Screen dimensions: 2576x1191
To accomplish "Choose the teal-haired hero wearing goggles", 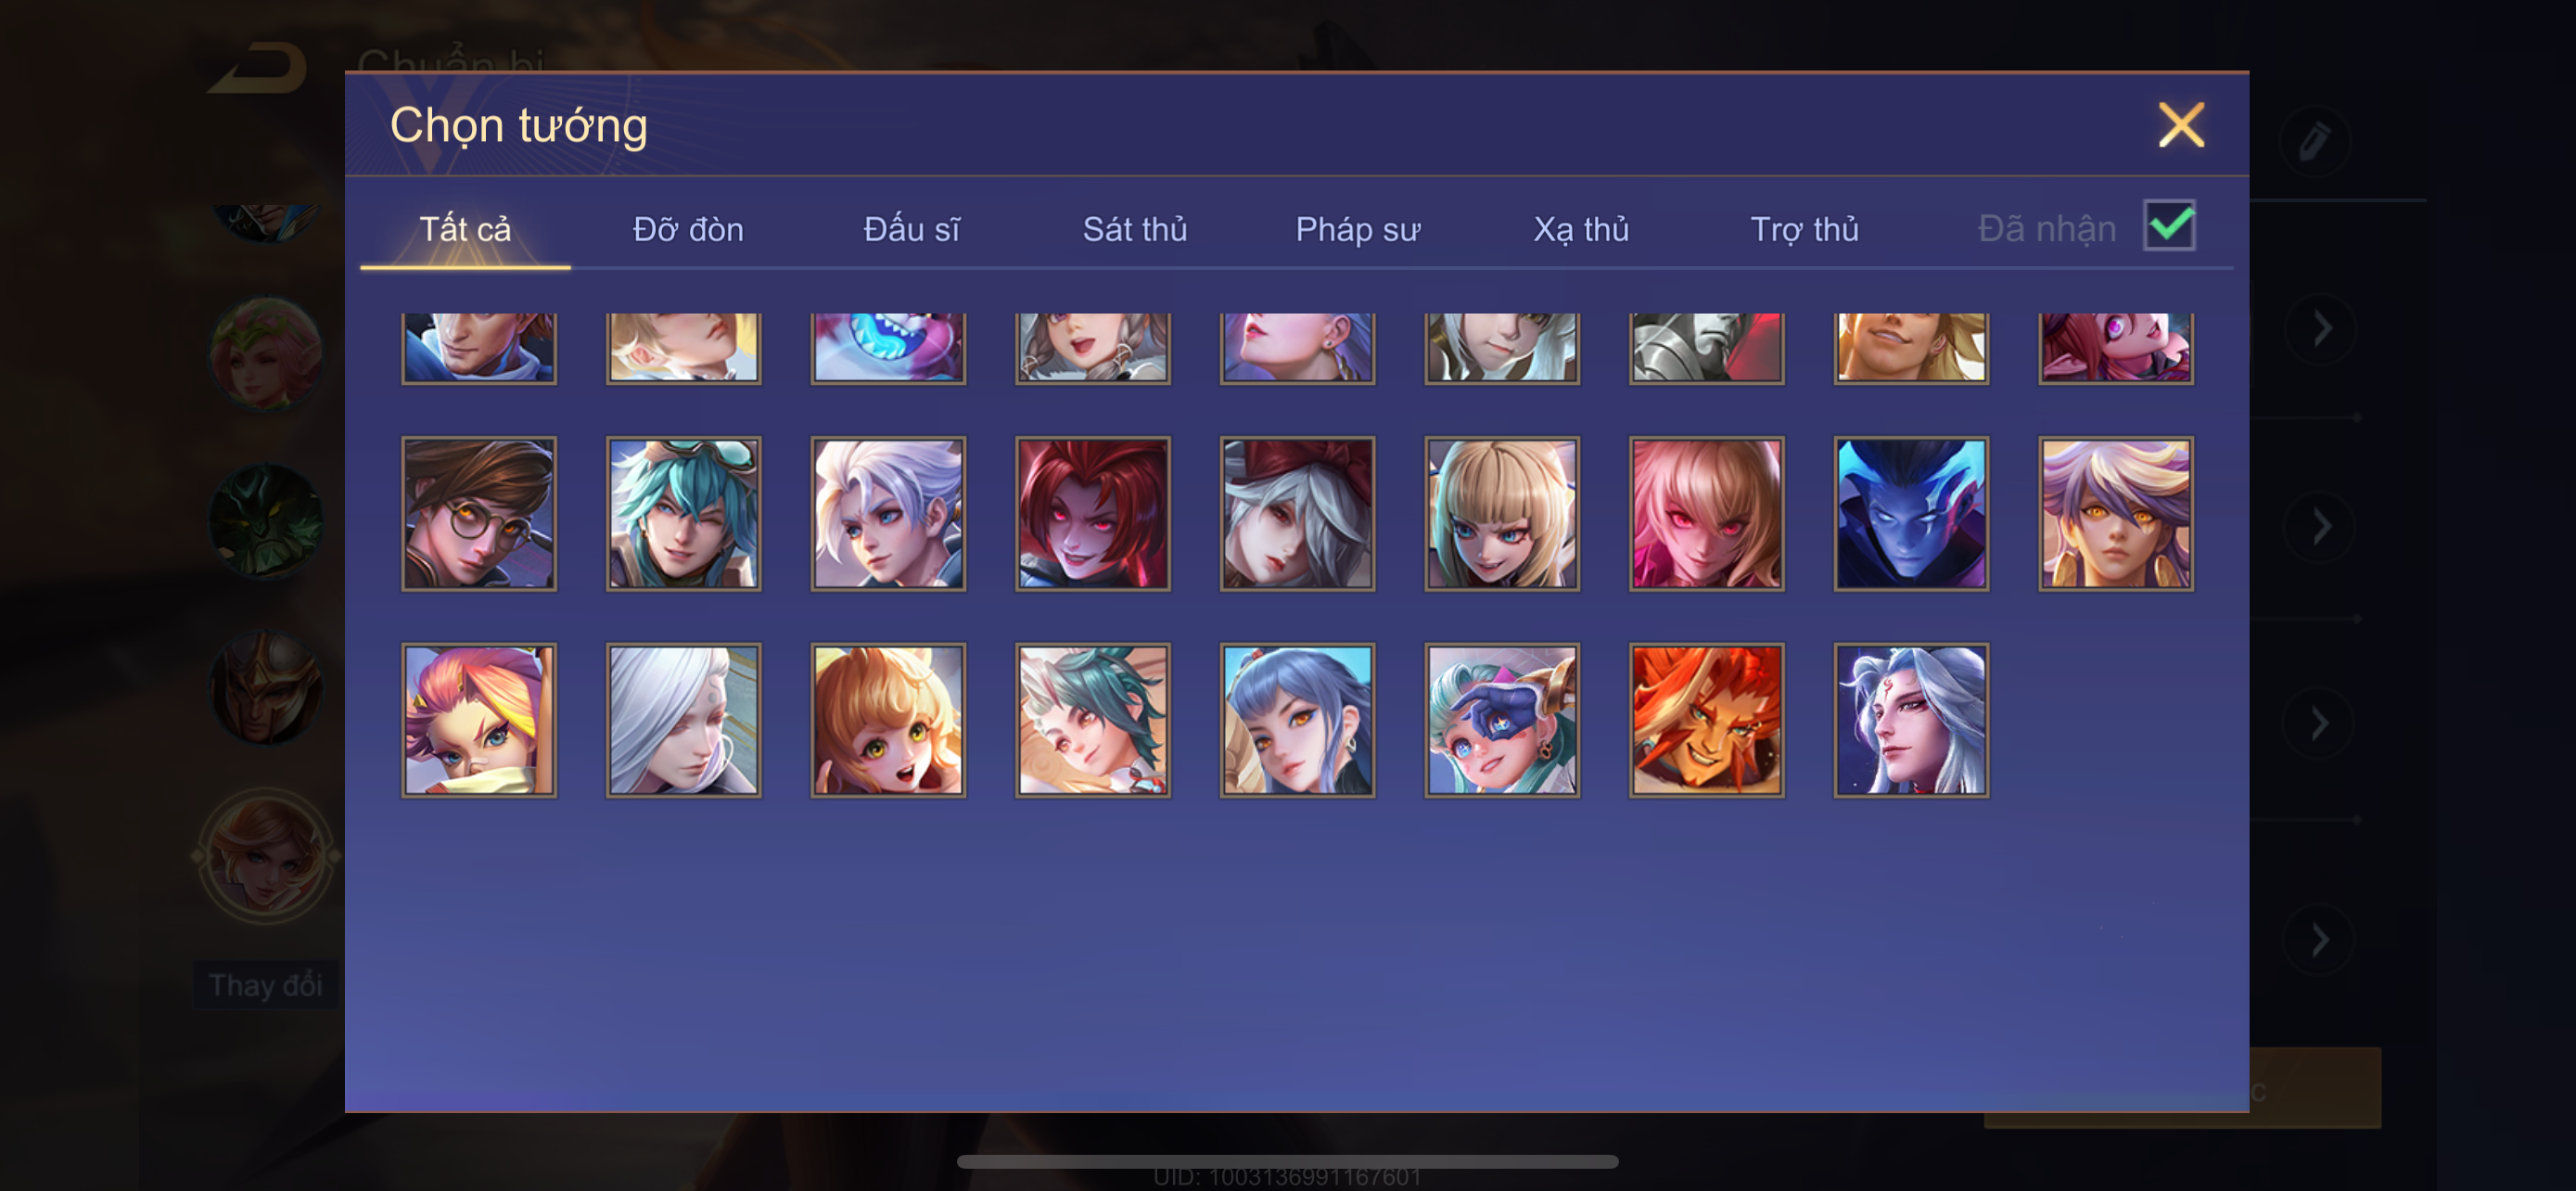I will coord(684,514).
